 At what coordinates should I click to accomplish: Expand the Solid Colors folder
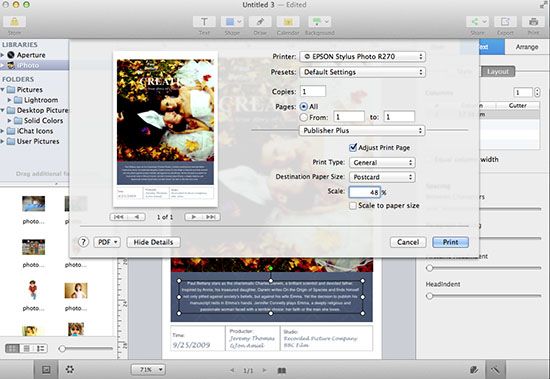point(9,121)
